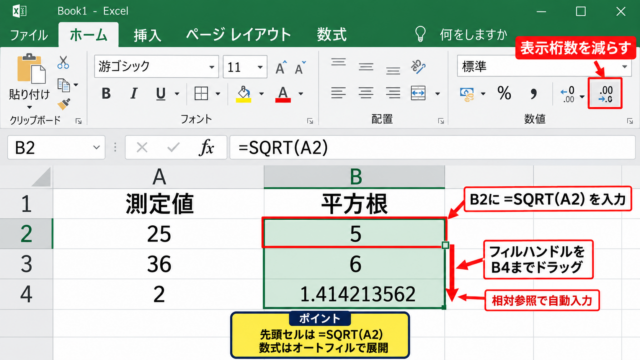Click Decrease Decimal icon
The width and height of the screenshot is (640, 360).
coord(605,94)
